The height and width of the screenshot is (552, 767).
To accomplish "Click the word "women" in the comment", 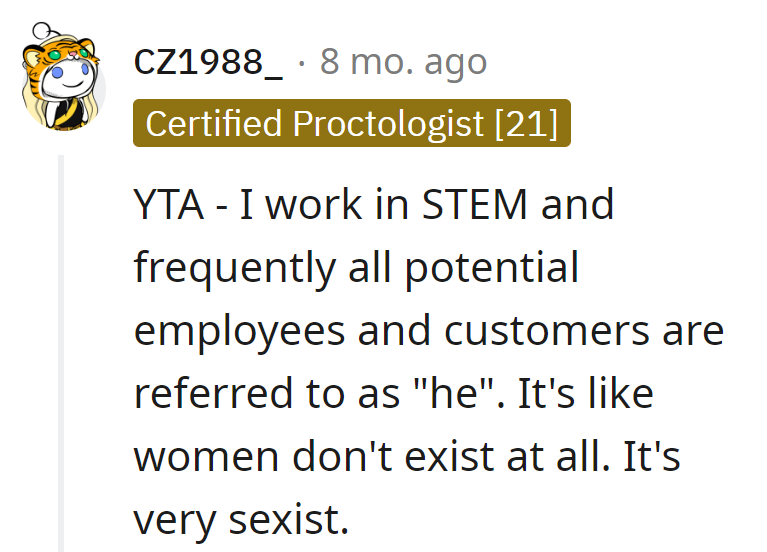I will coord(206,456).
